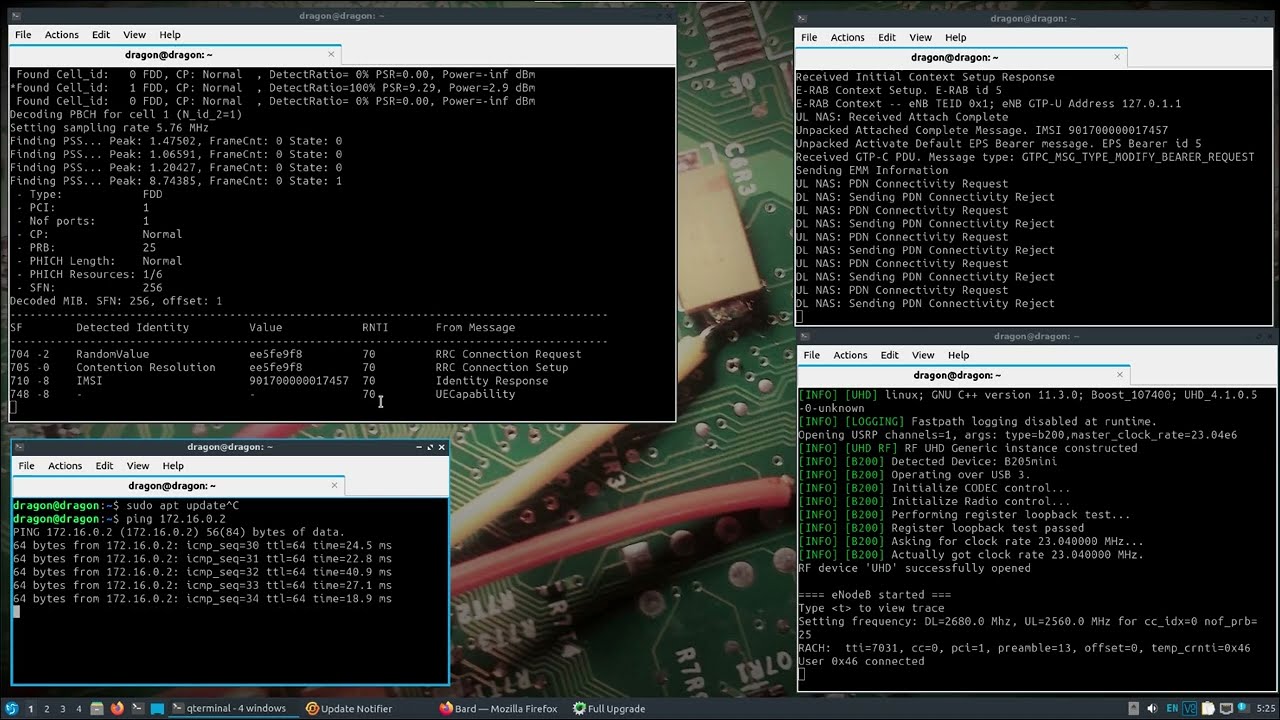The height and width of the screenshot is (720, 1280).
Task: Click the show desktop icon in taskbar
Action: pyautogui.click(x=158, y=708)
